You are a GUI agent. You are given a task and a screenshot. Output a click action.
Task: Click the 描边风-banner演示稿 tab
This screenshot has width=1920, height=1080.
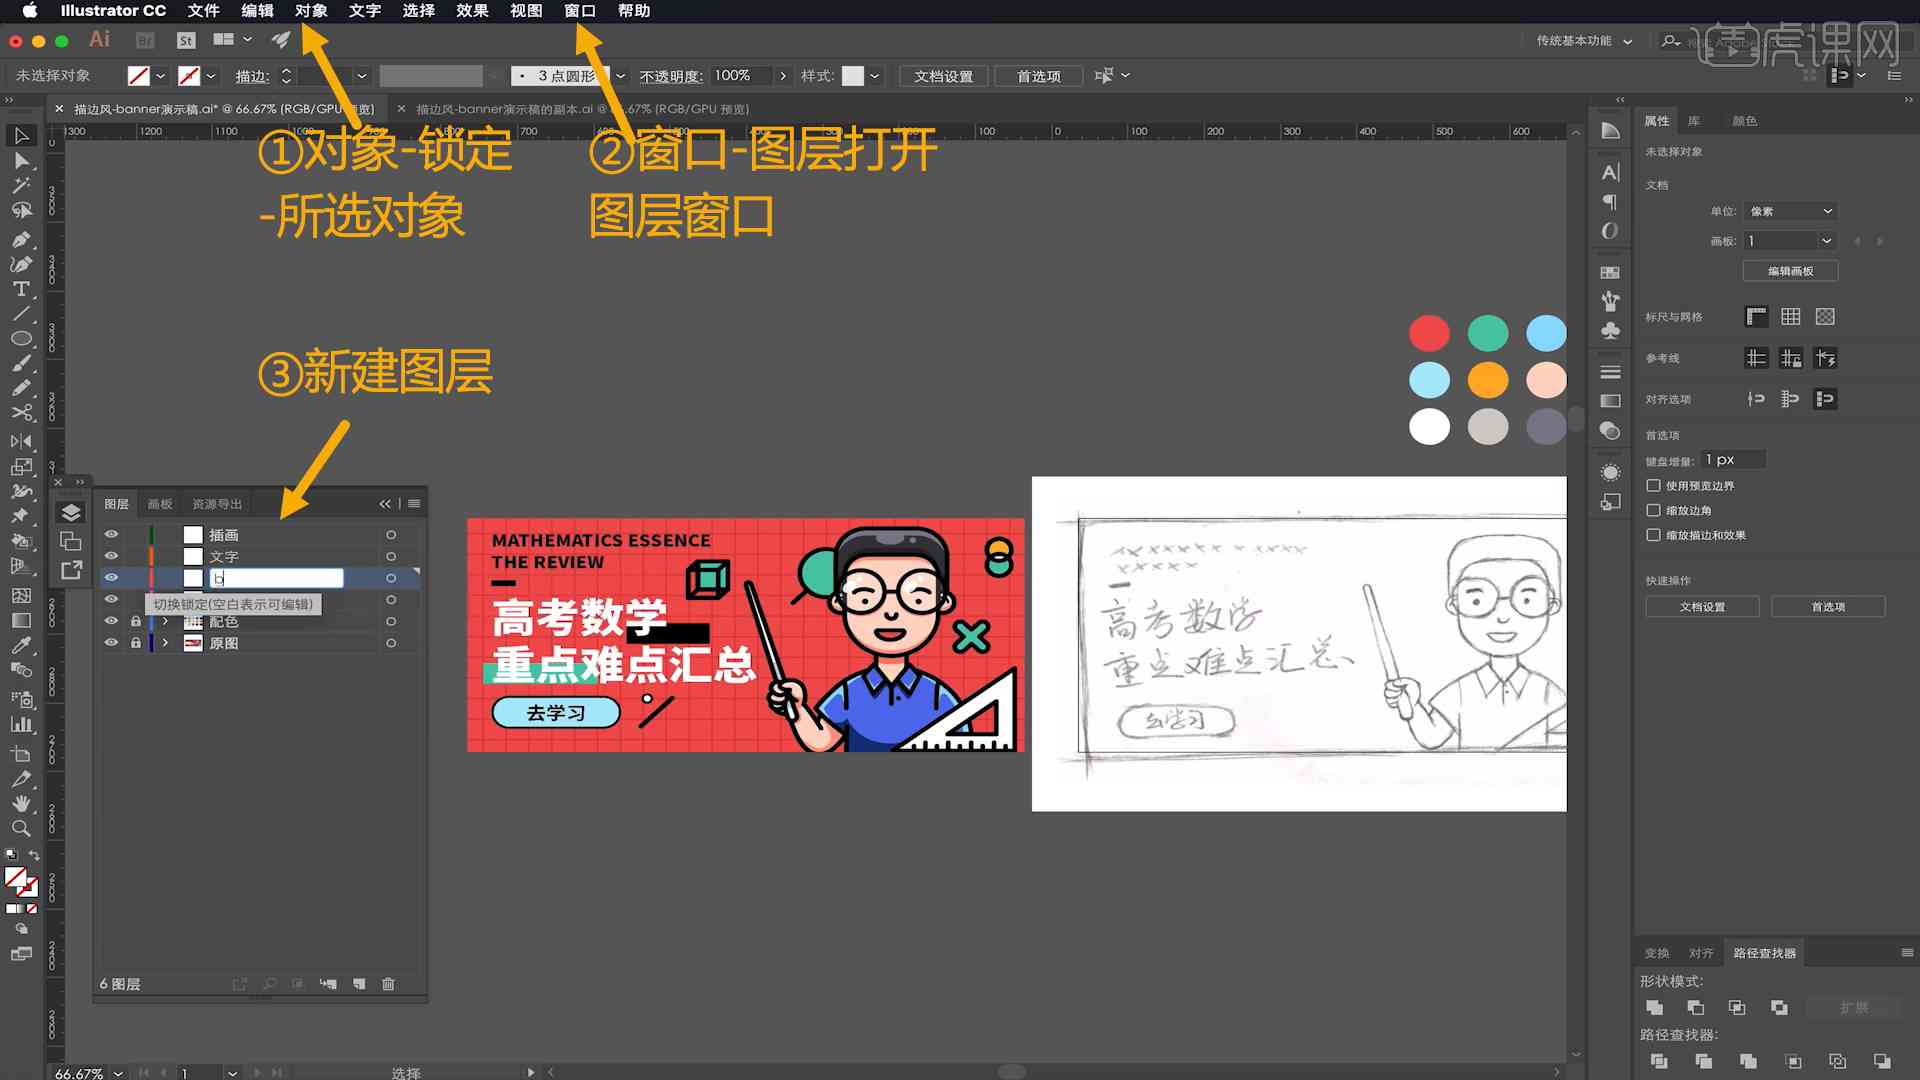[x=233, y=107]
